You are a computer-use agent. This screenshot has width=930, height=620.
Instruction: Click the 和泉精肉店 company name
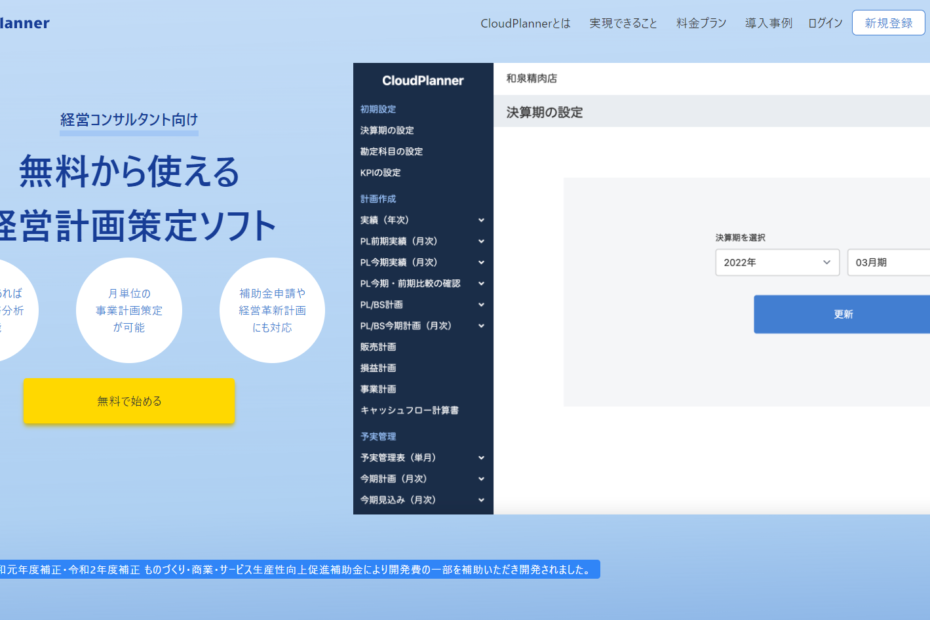(x=531, y=78)
